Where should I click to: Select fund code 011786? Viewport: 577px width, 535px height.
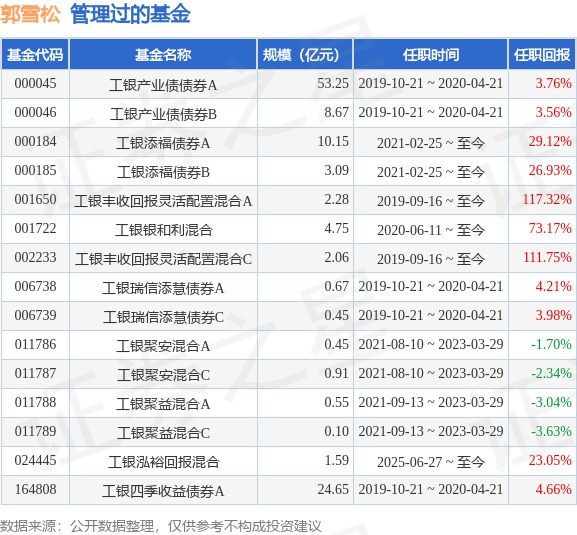coord(35,344)
